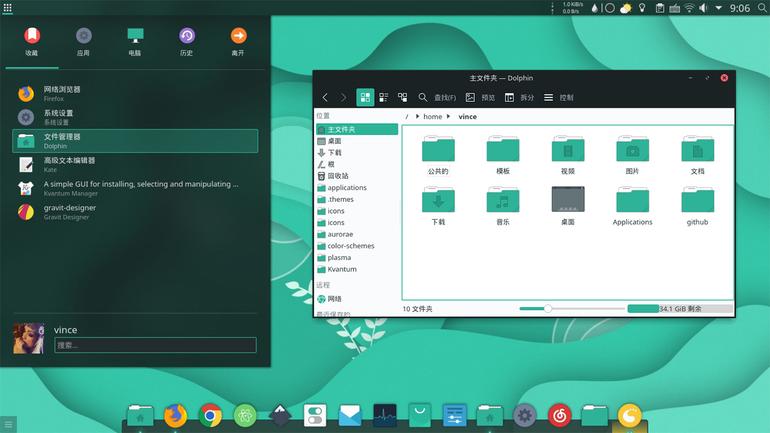Screen dimensions: 770x433
Task: Switch Dolphin to compact view mode
Action: [384, 97]
